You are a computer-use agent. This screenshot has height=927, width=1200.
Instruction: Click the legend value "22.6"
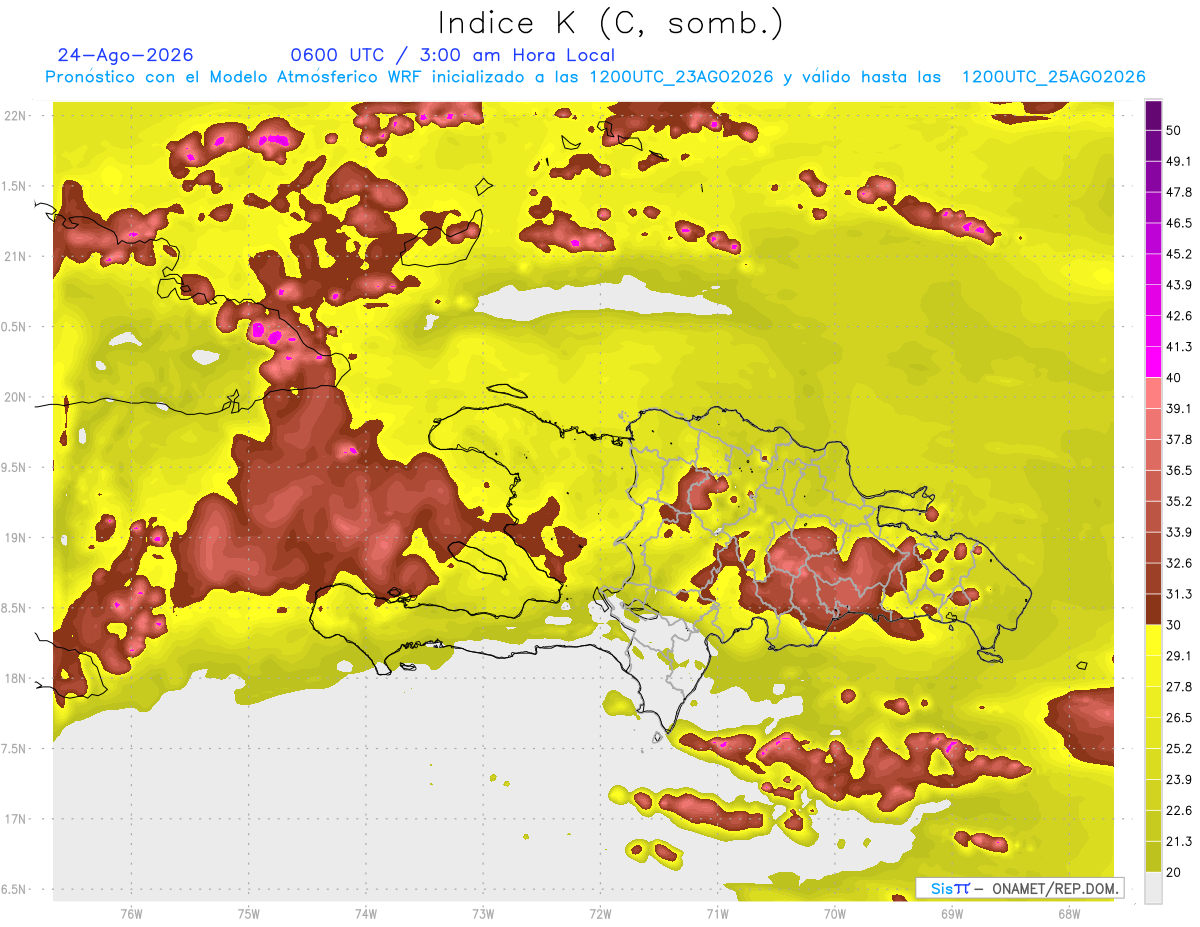coord(1178,811)
